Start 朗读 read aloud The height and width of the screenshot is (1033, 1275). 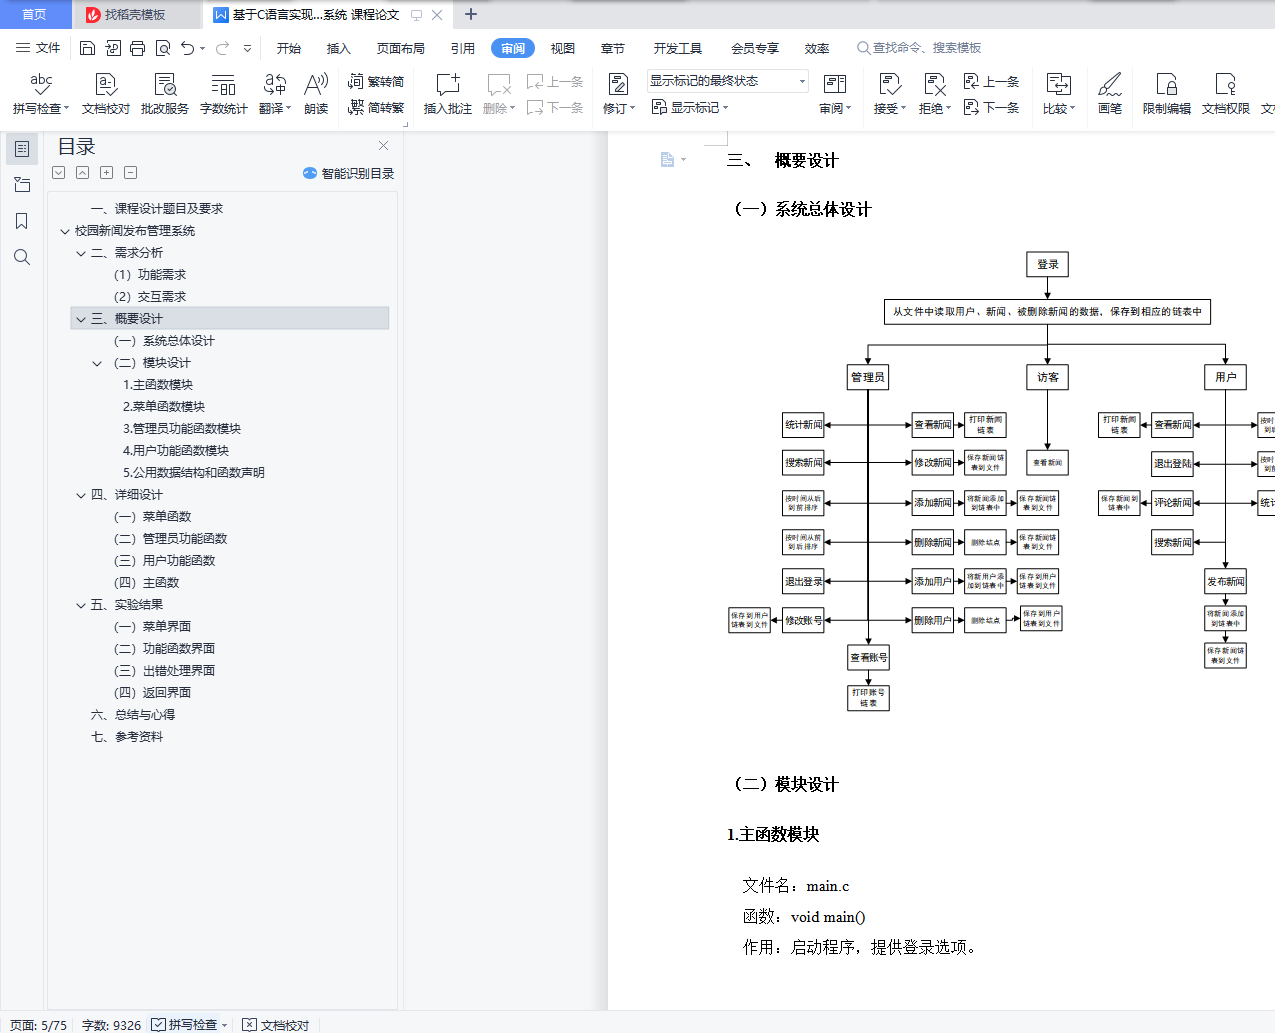coord(316,94)
